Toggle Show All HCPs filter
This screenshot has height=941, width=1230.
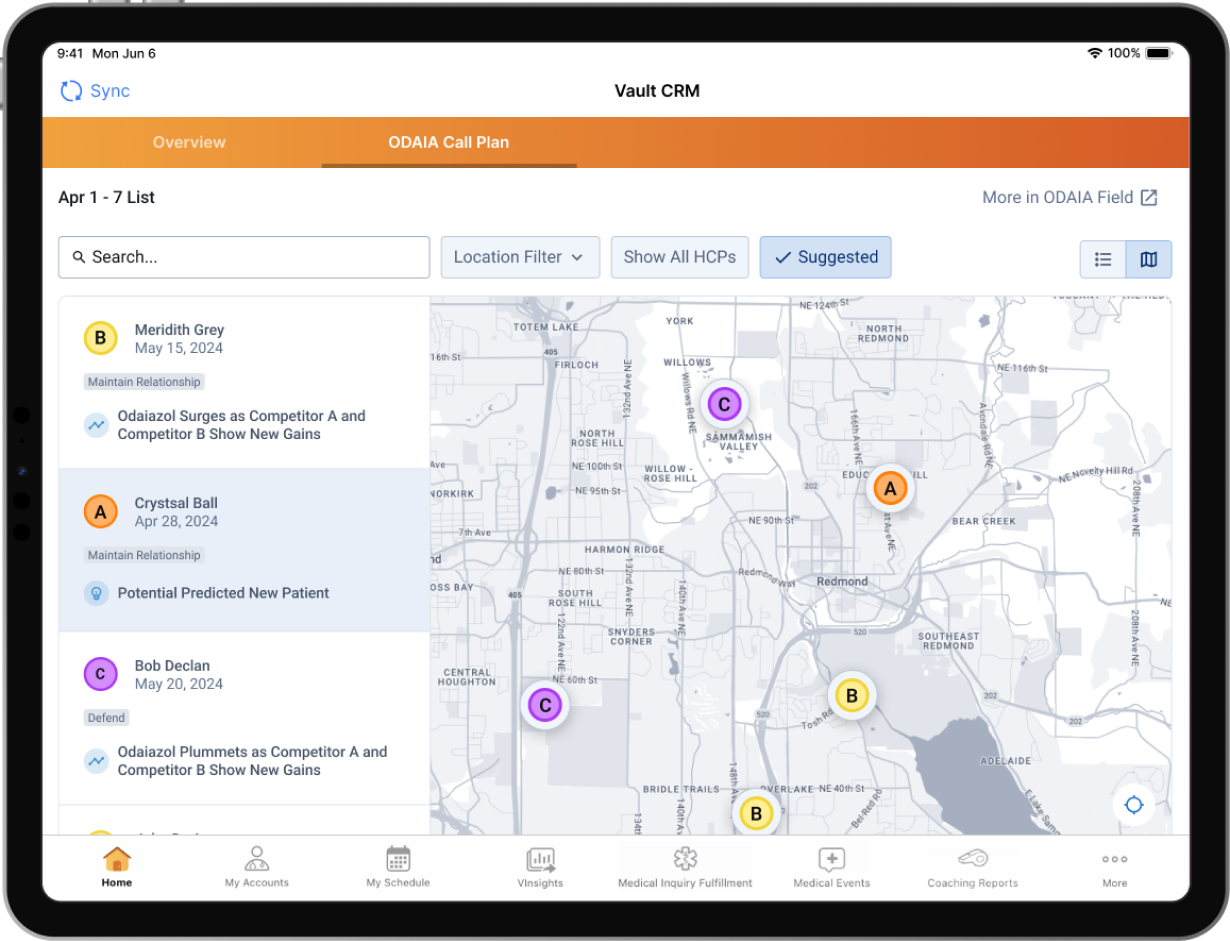point(680,257)
